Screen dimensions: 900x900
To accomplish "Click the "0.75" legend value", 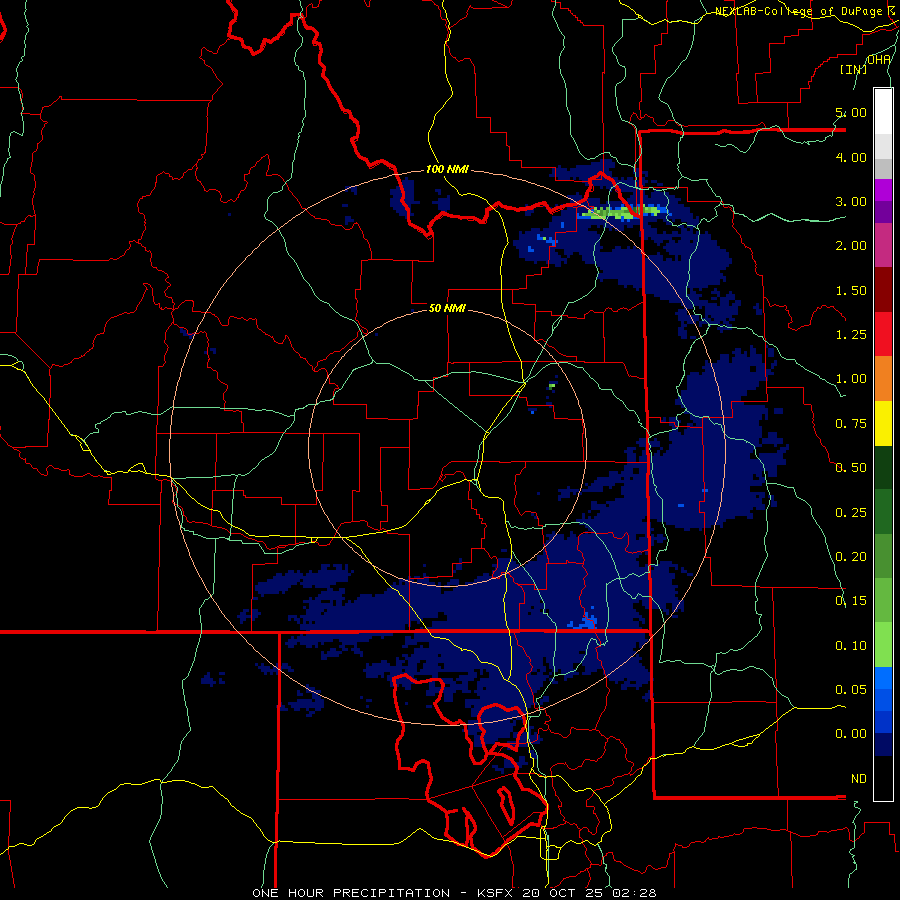I will (851, 424).
